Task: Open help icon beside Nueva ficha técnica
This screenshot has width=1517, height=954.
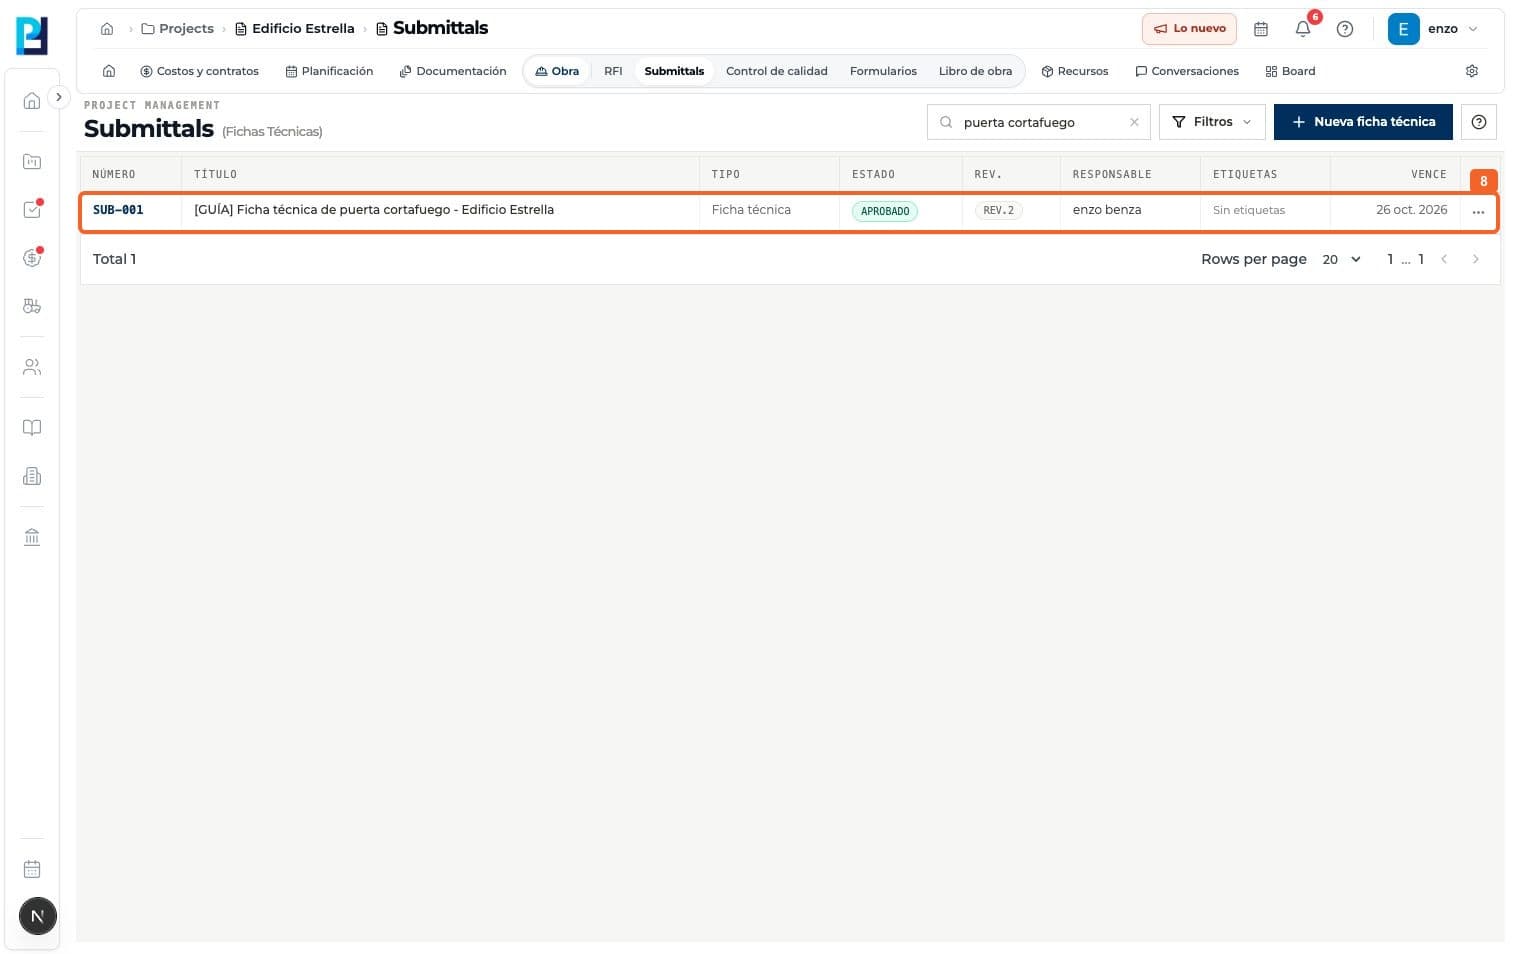Action: (1479, 122)
